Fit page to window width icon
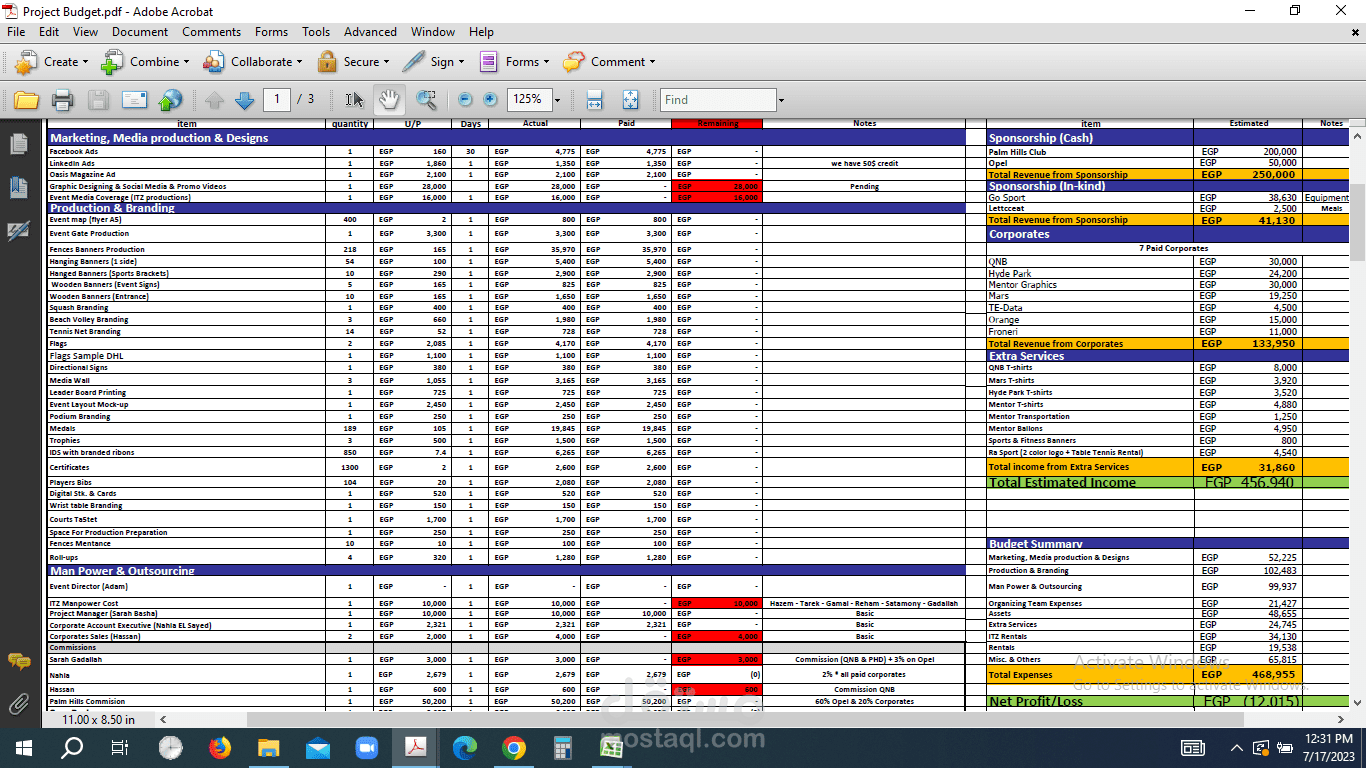The image size is (1366, 768). [594, 100]
